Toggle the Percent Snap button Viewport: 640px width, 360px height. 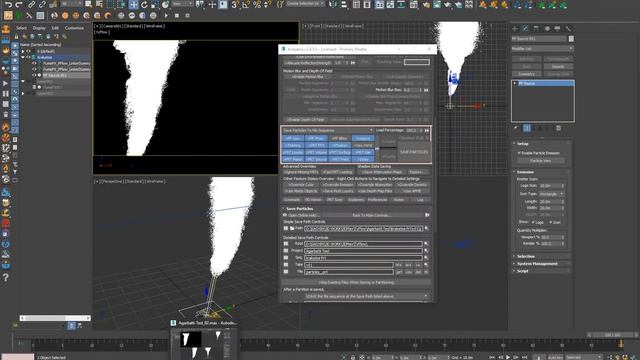[257, 4]
